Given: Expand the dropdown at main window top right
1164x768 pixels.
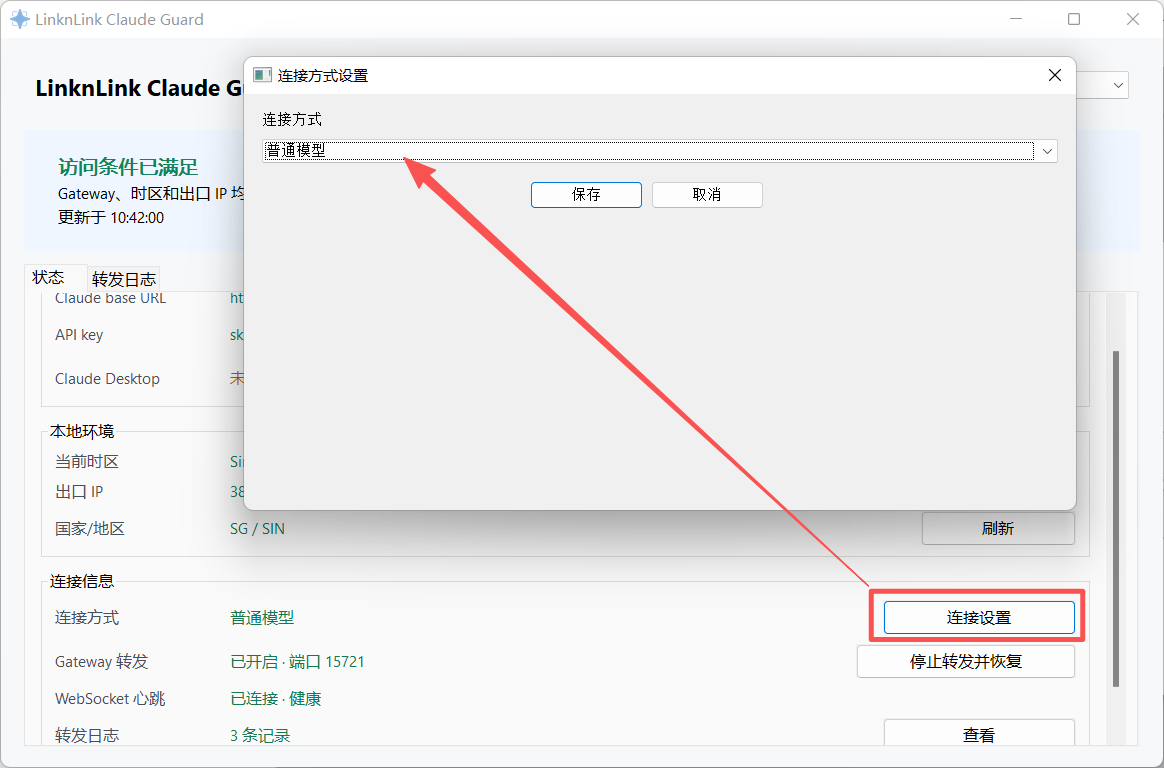Looking at the screenshot, I should [1117, 85].
